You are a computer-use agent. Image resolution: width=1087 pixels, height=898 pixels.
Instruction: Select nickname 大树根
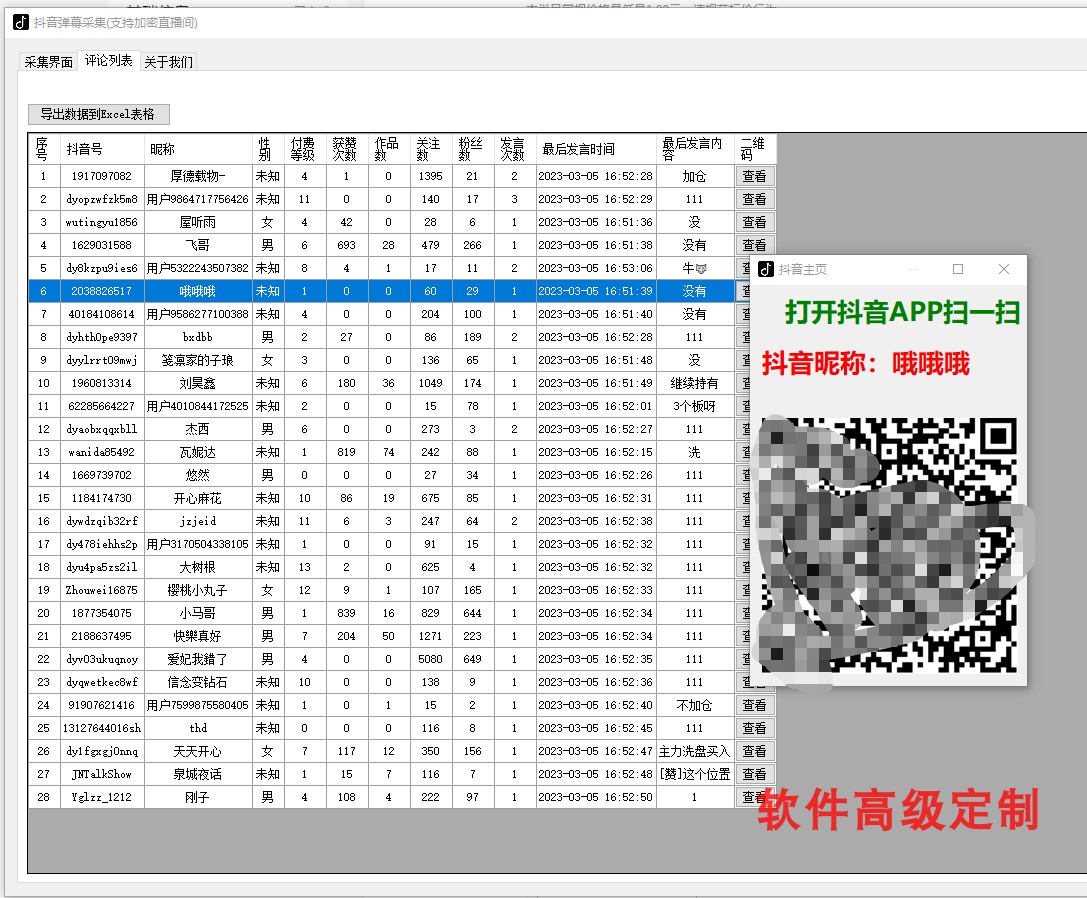coord(198,567)
